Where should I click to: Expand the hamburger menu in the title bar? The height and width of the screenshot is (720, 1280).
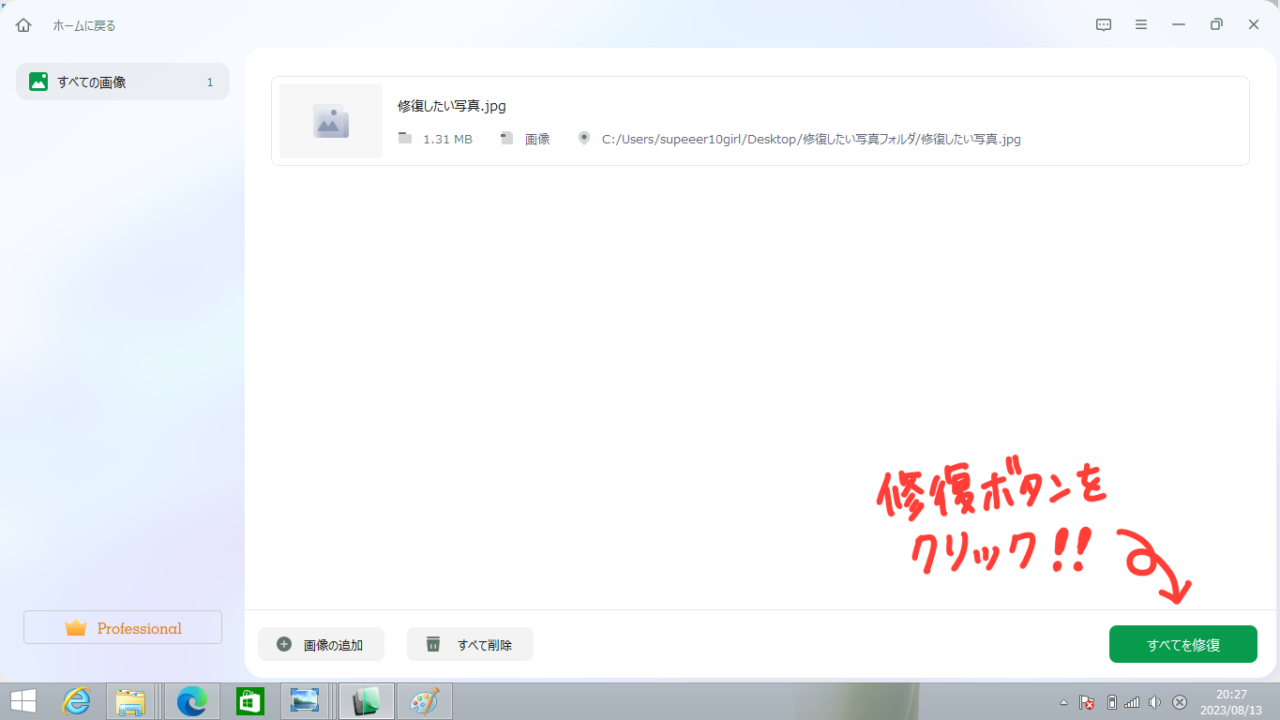tap(1141, 24)
